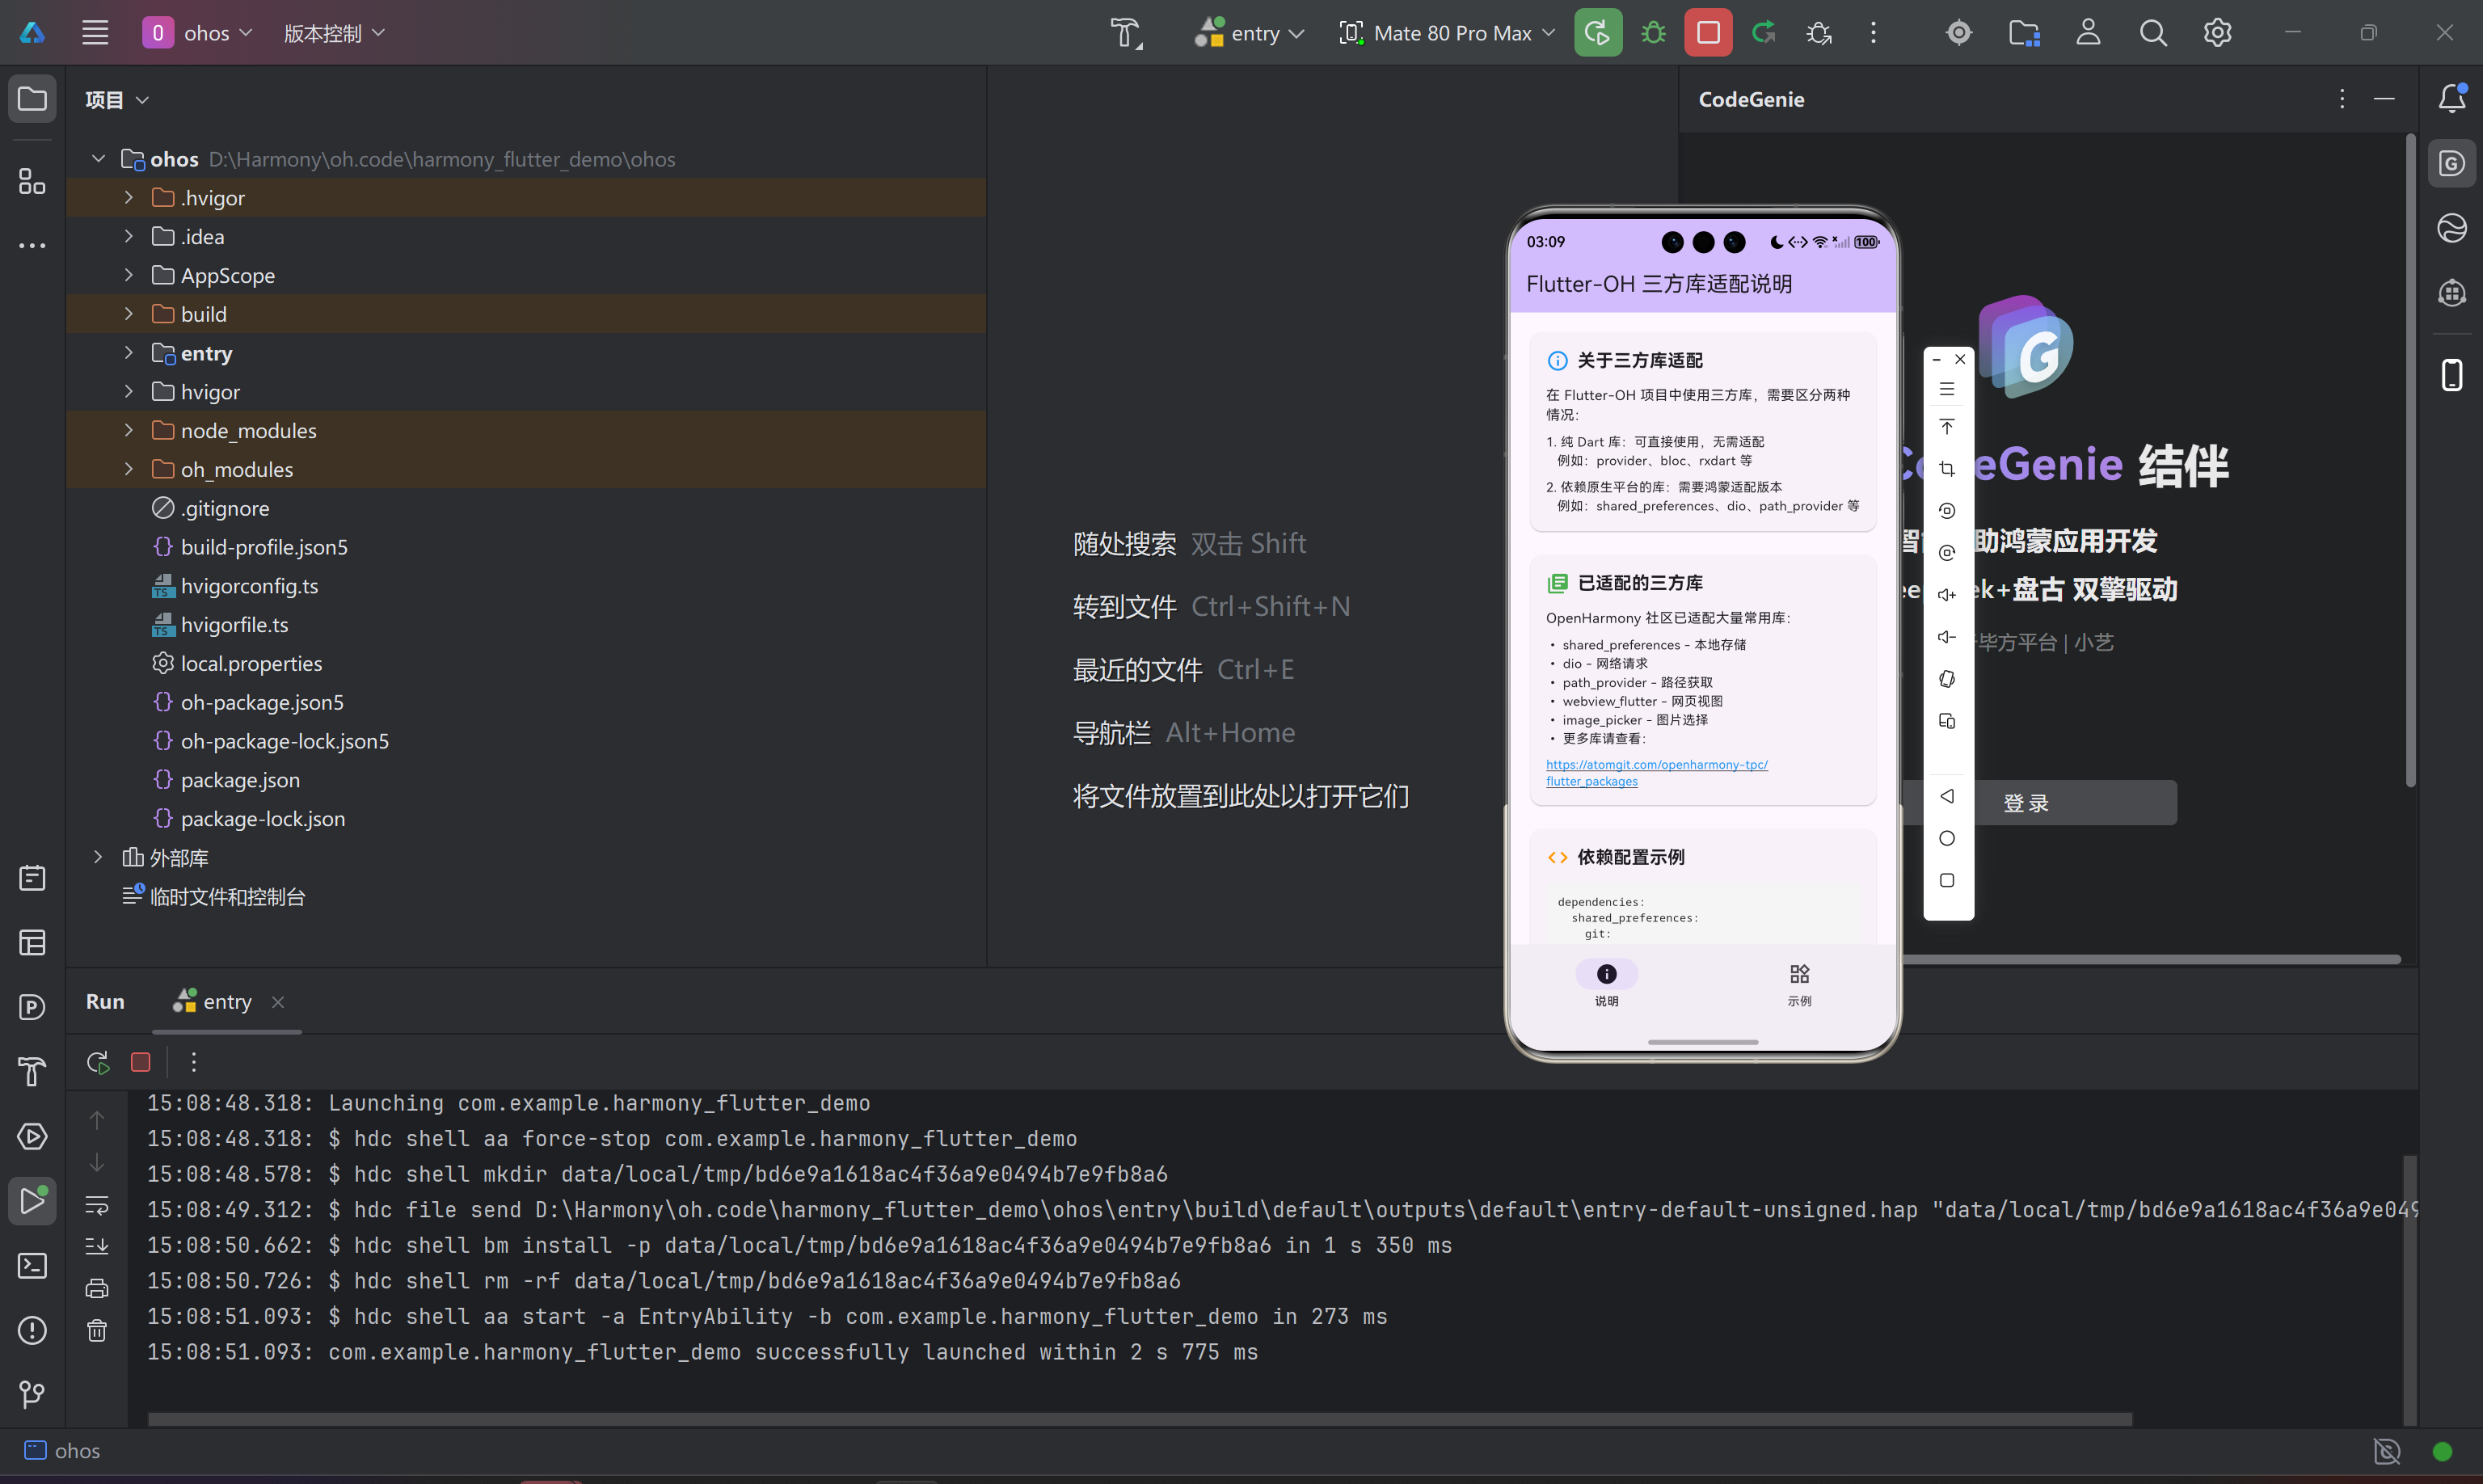The width and height of the screenshot is (2483, 1484).
Task: Click the Rerun entry icon in Run panel
Action: 97,1062
